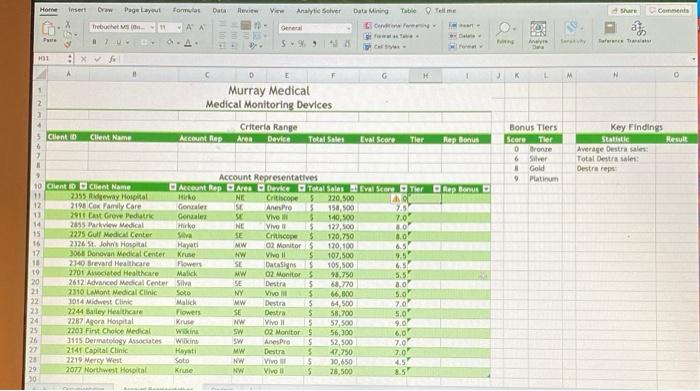Open Tier column filter dropdown
The width and height of the screenshot is (700, 391).
click(437, 189)
